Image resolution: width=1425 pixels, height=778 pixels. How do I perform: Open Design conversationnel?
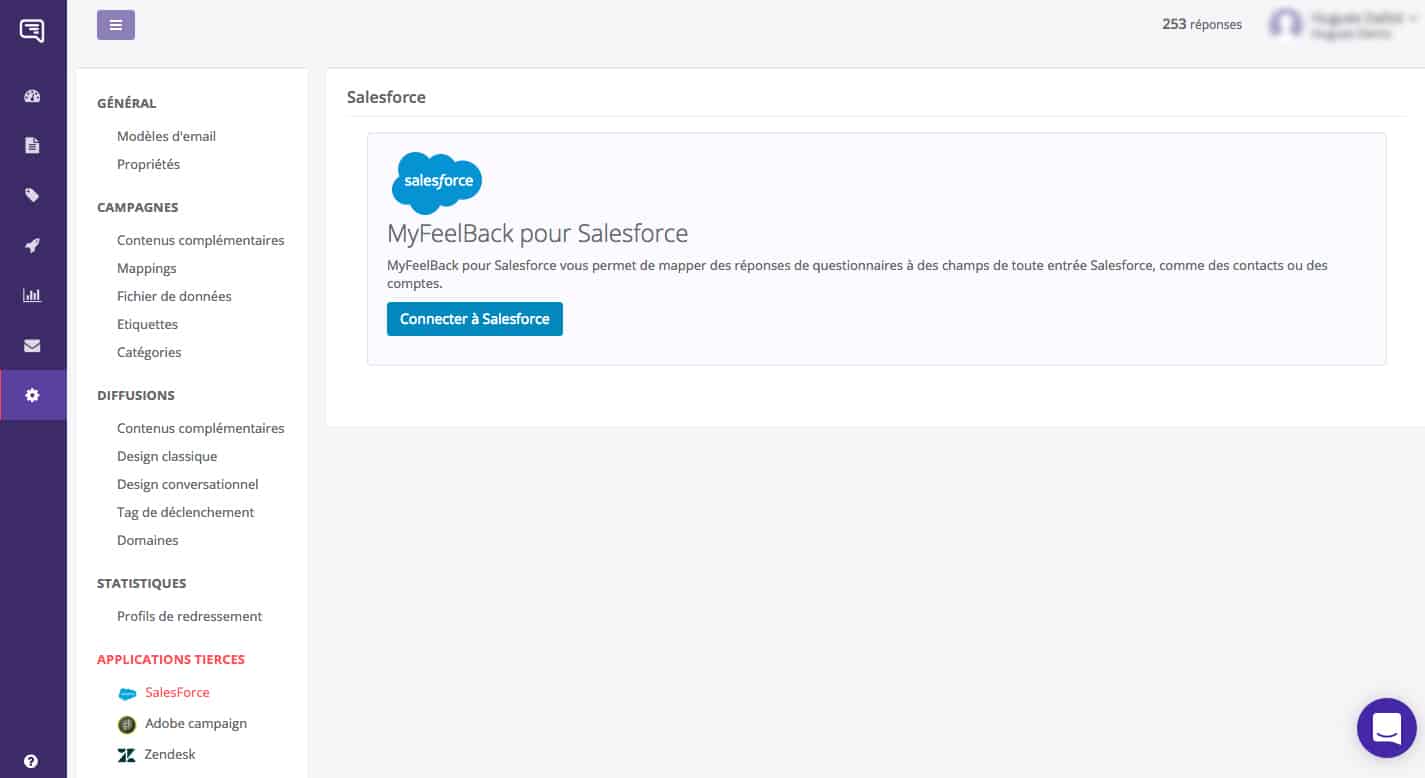coord(187,484)
